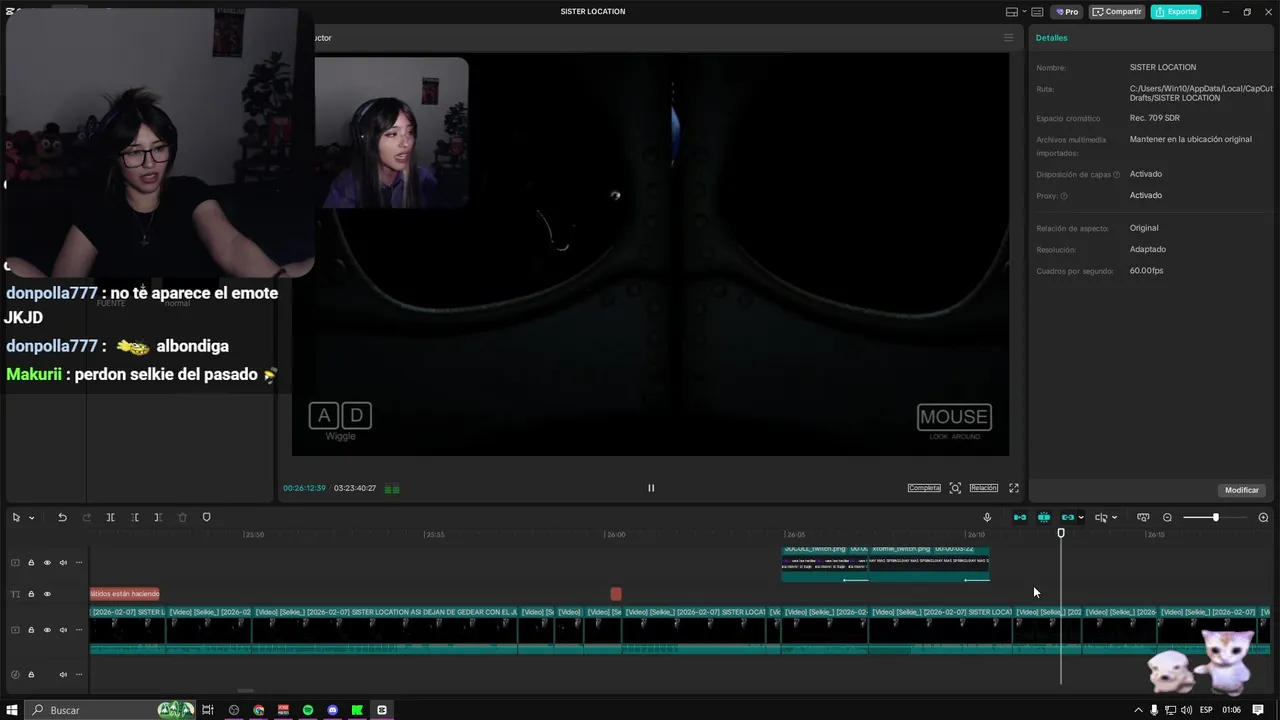Hide the text track
This screenshot has height=720, width=1280.
tap(47, 594)
